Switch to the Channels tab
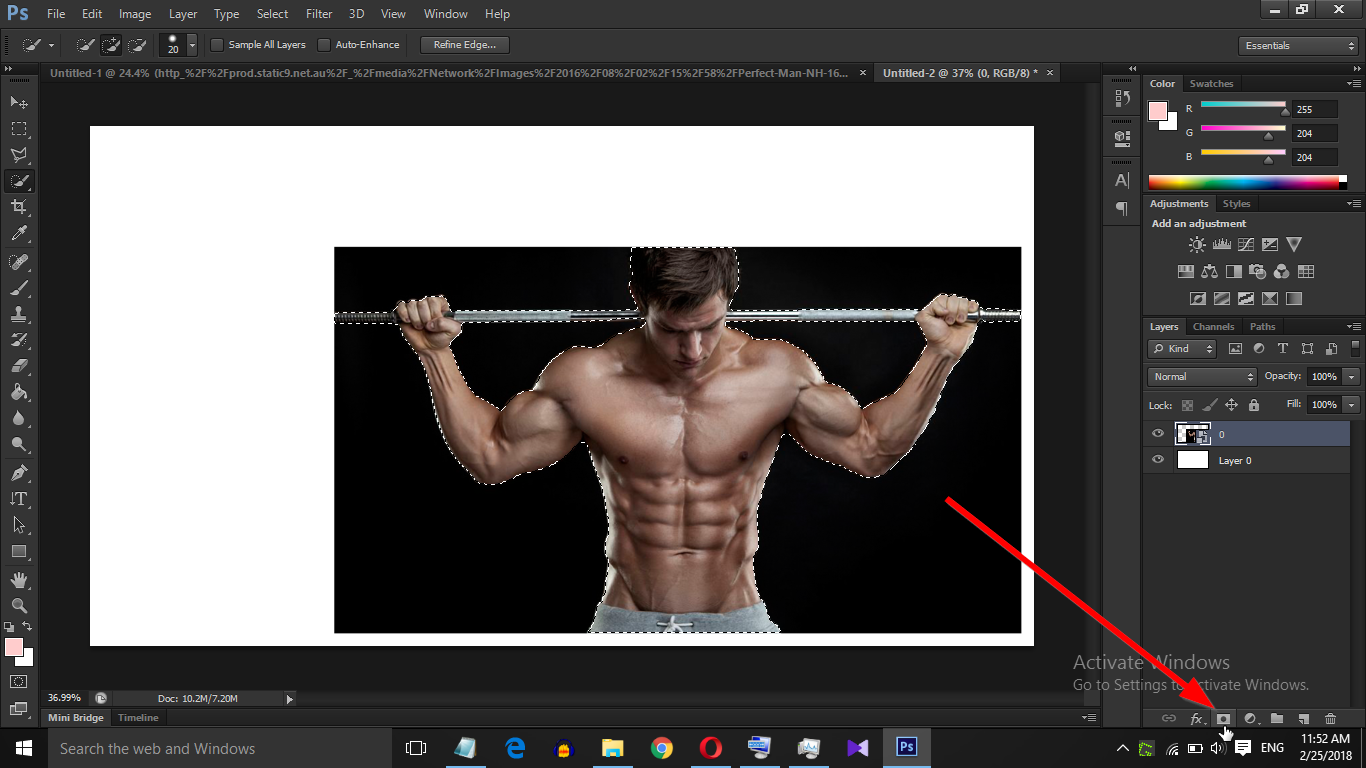This screenshot has width=1366, height=768. 1213,326
